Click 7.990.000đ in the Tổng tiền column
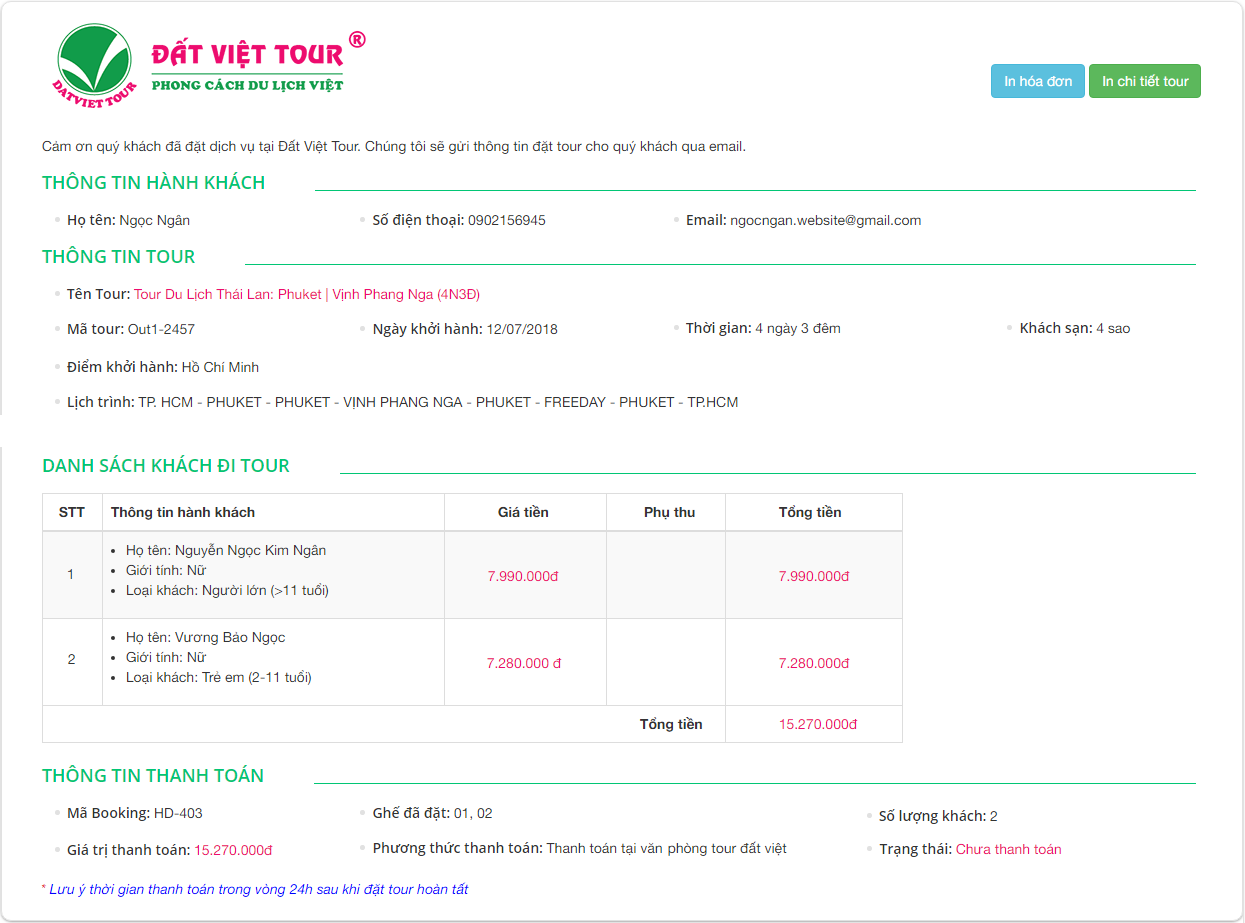Image resolution: width=1245 pixels, height=923 pixels. (814, 576)
